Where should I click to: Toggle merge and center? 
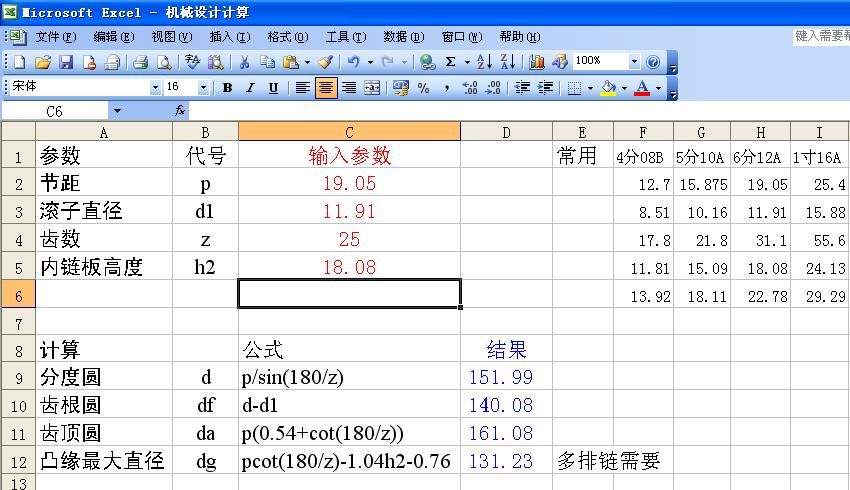coord(372,88)
